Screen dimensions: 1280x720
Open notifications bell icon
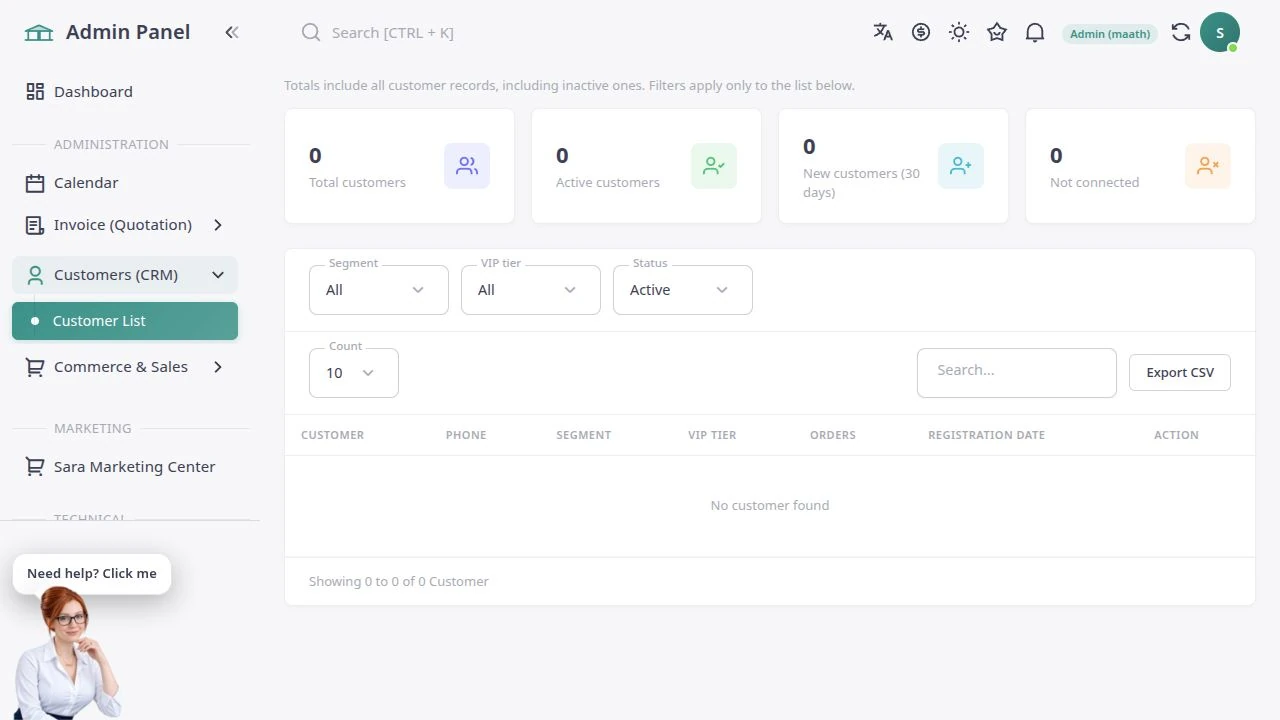tap(1035, 32)
